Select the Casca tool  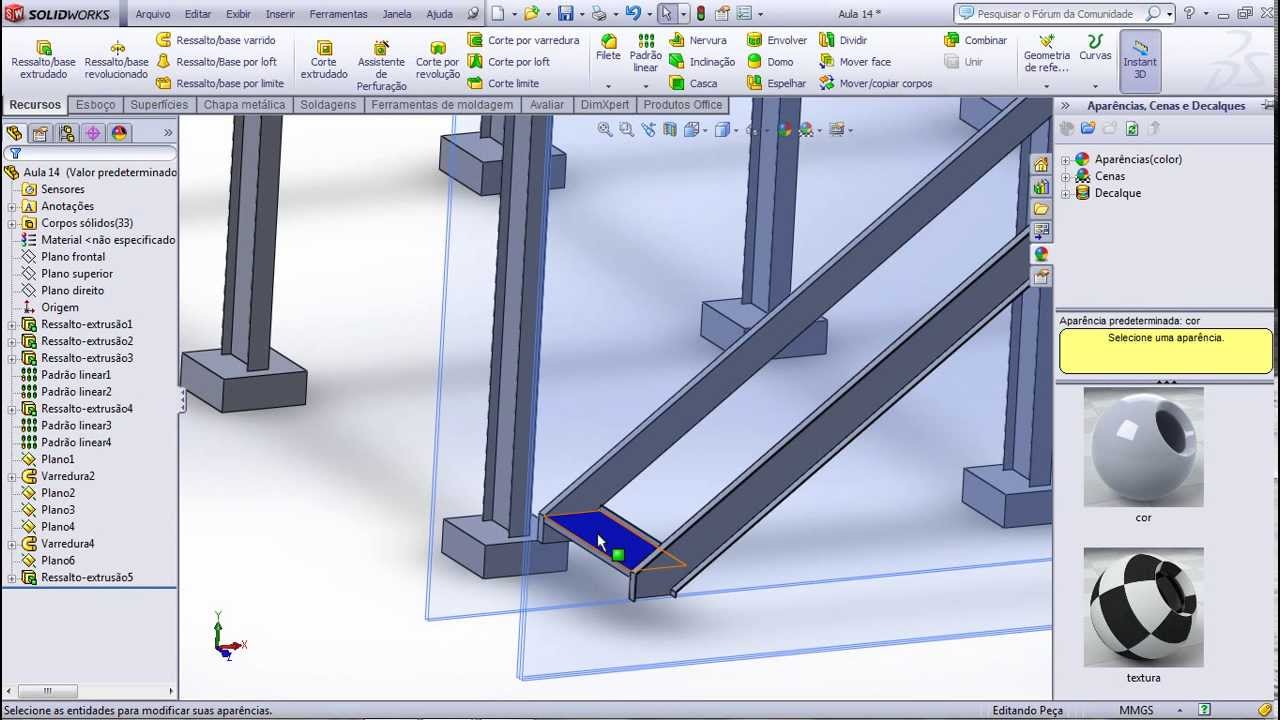click(x=693, y=84)
